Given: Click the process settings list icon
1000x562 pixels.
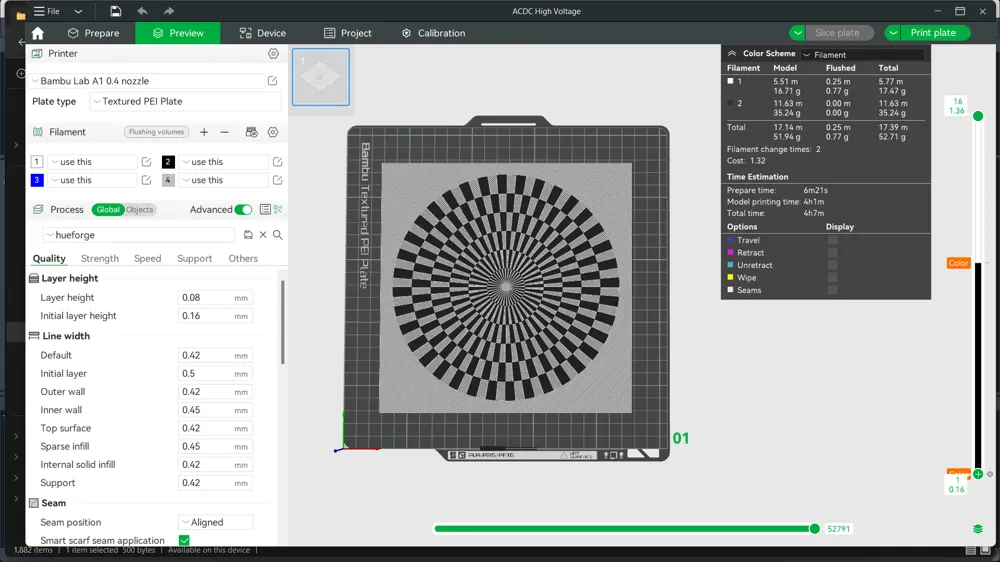Looking at the screenshot, I should pyautogui.click(x=265, y=209).
